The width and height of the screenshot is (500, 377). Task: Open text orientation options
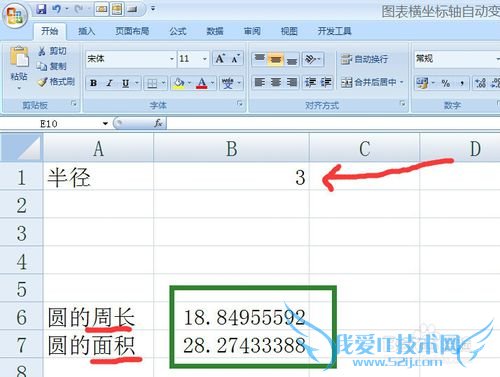pyautogui.click(x=313, y=59)
